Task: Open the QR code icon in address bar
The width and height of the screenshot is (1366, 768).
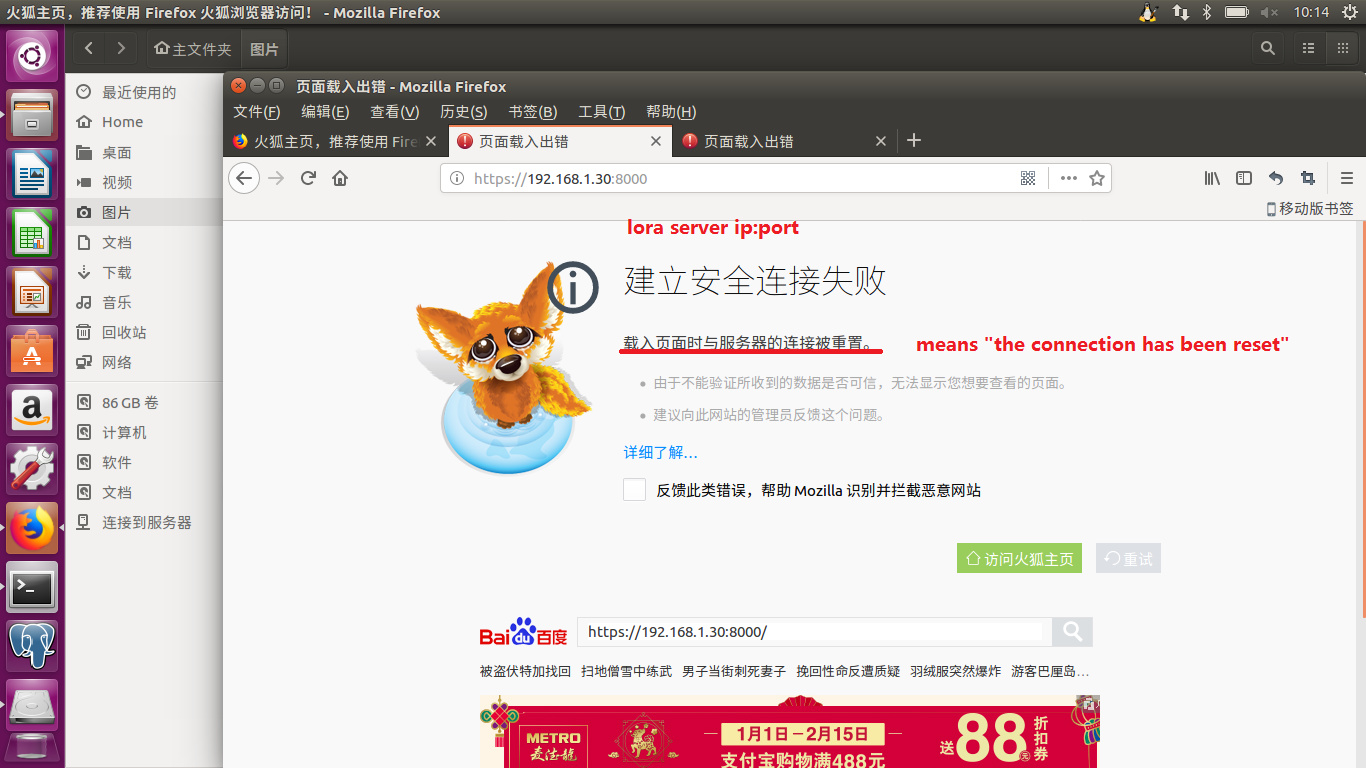Action: [1027, 178]
